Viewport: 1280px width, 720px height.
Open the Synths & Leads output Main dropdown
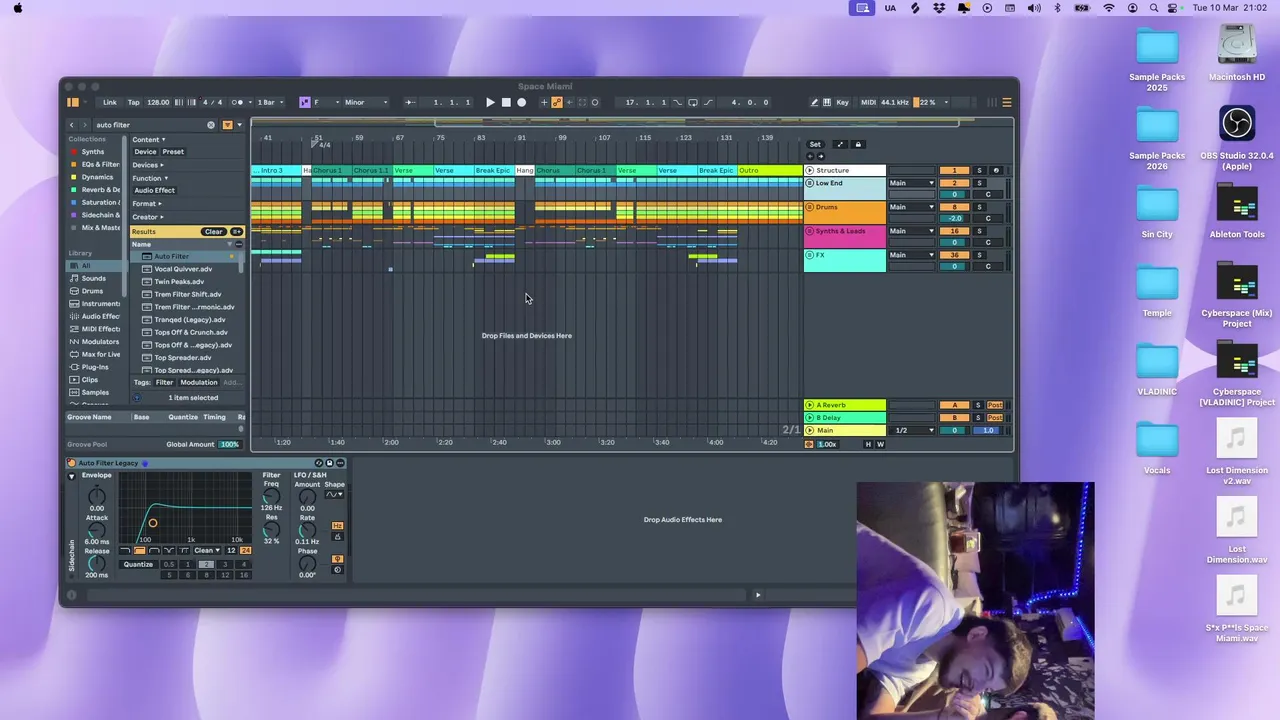point(912,231)
